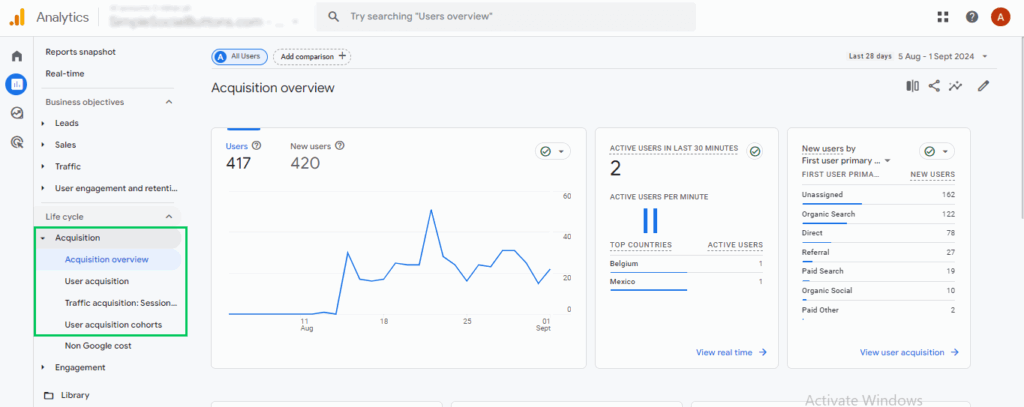Select the Users metric tab

[x=244, y=157]
